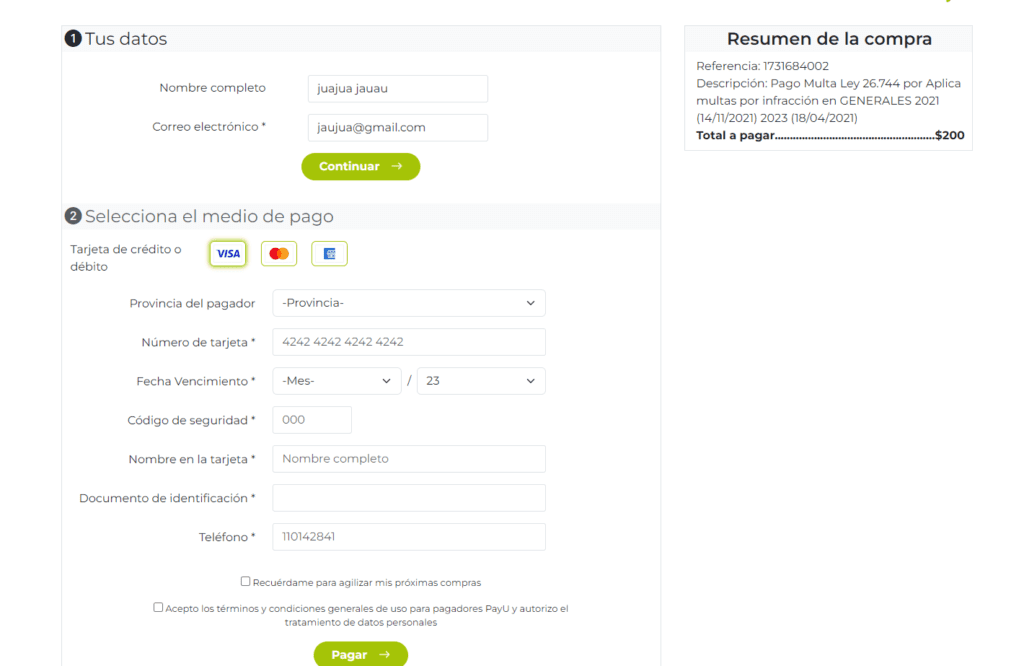
Task: Open the Provincia del pagador dropdown
Action: pos(409,303)
